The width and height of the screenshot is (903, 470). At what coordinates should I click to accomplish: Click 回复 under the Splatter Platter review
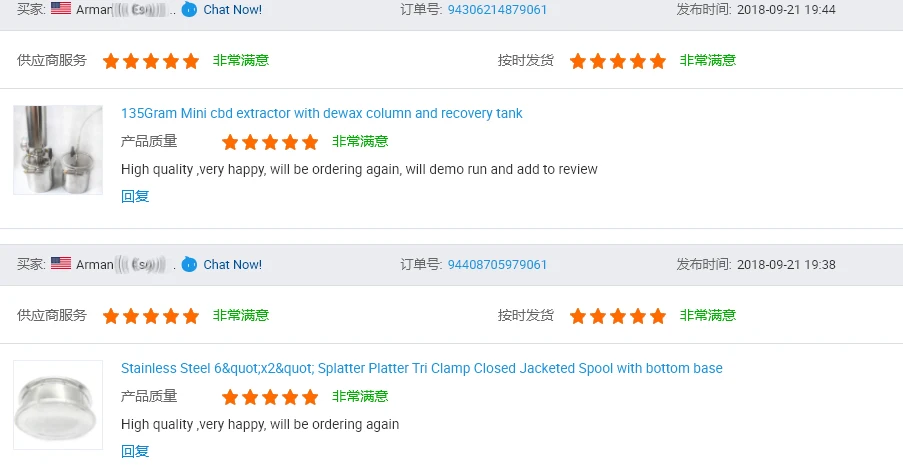pos(135,451)
